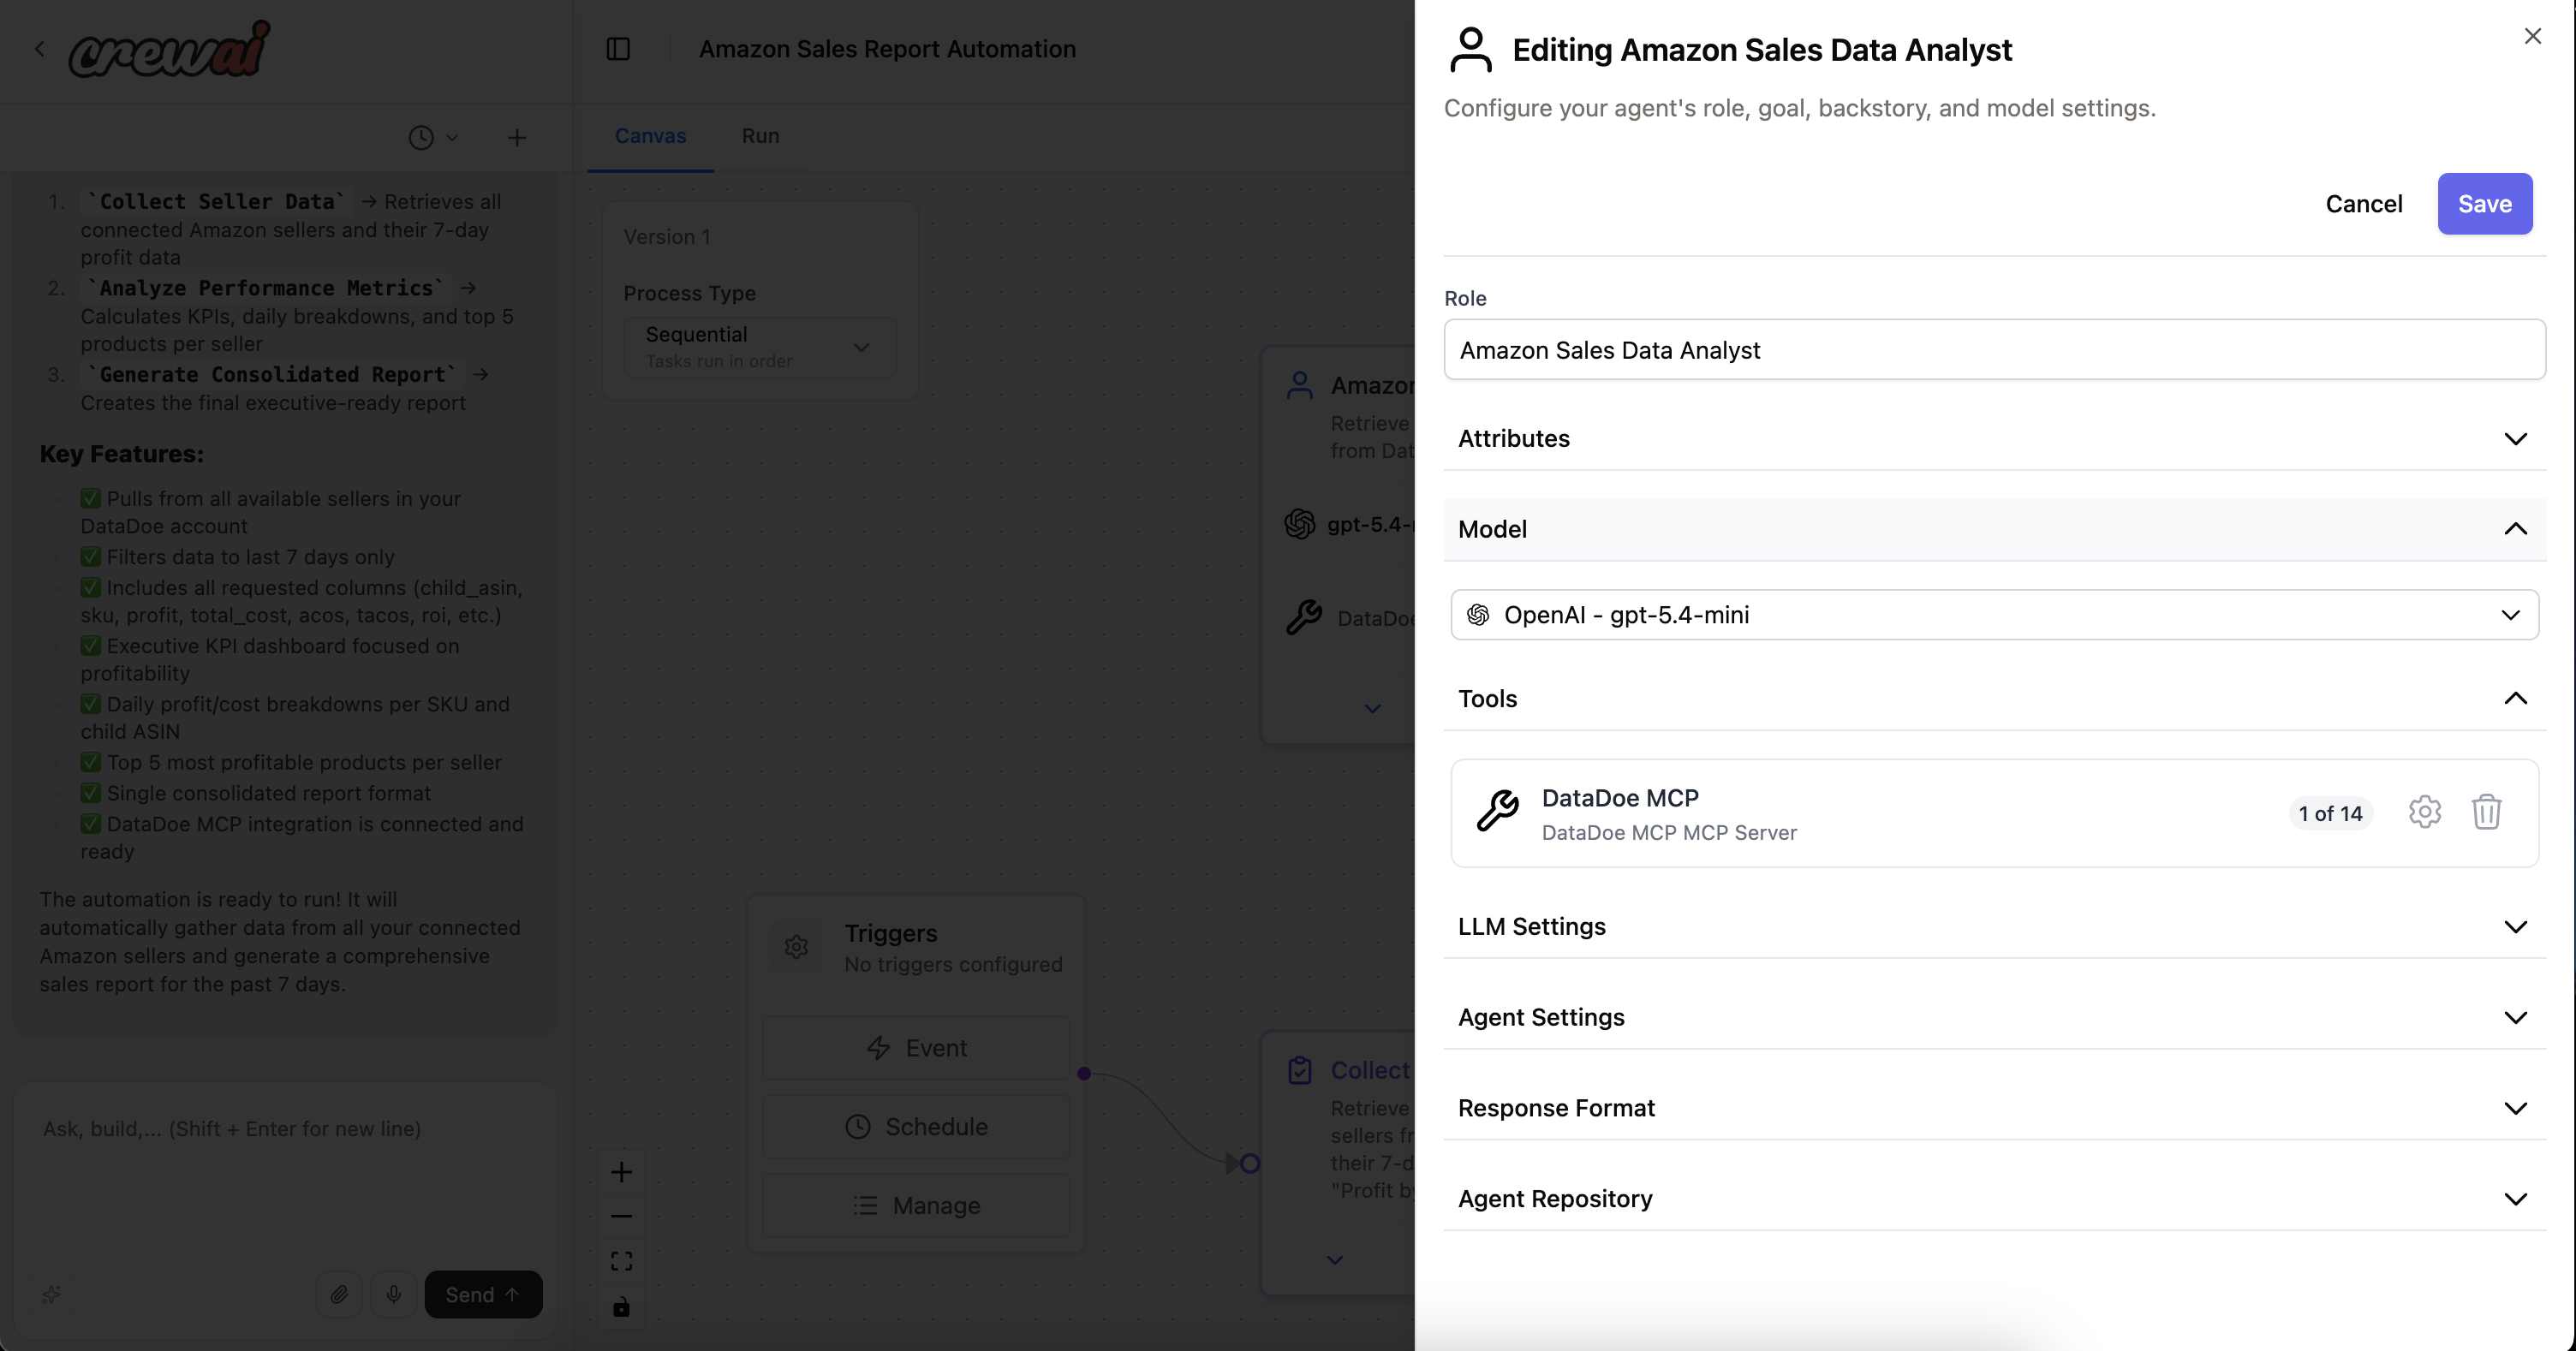
Task: Click the agent person icon on canvas node
Action: coord(1299,386)
